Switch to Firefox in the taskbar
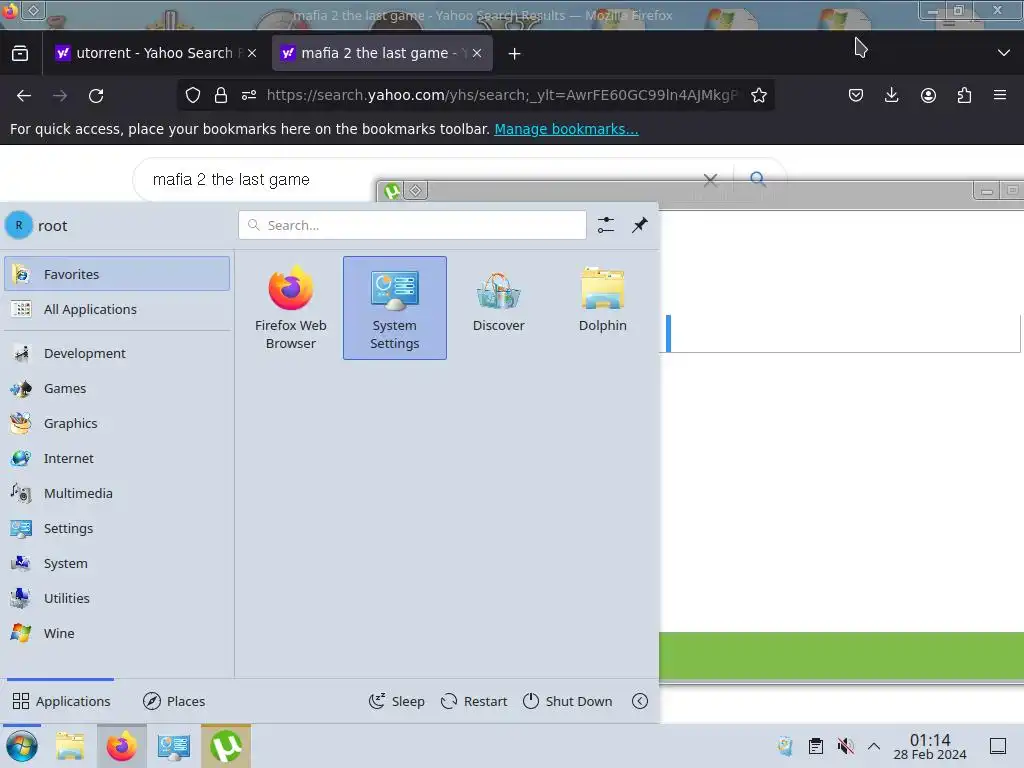This screenshot has height=768, width=1024. pyautogui.click(x=121, y=746)
